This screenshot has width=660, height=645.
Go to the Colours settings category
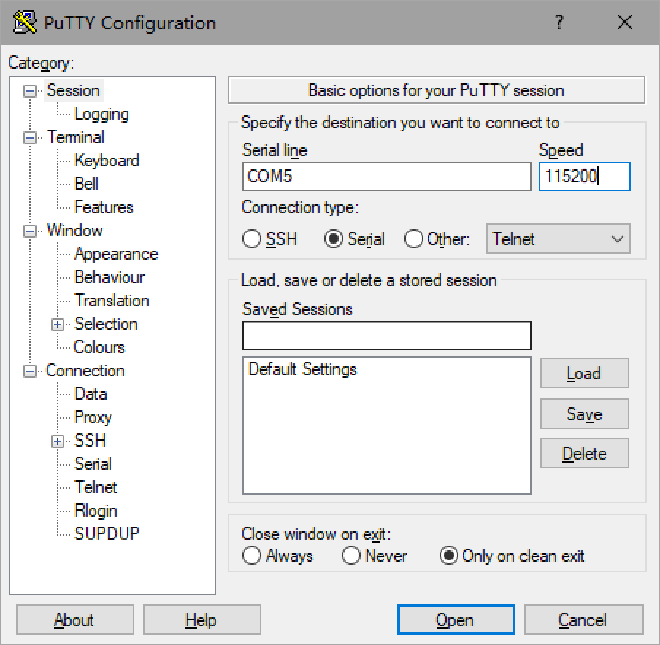click(99, 347)
